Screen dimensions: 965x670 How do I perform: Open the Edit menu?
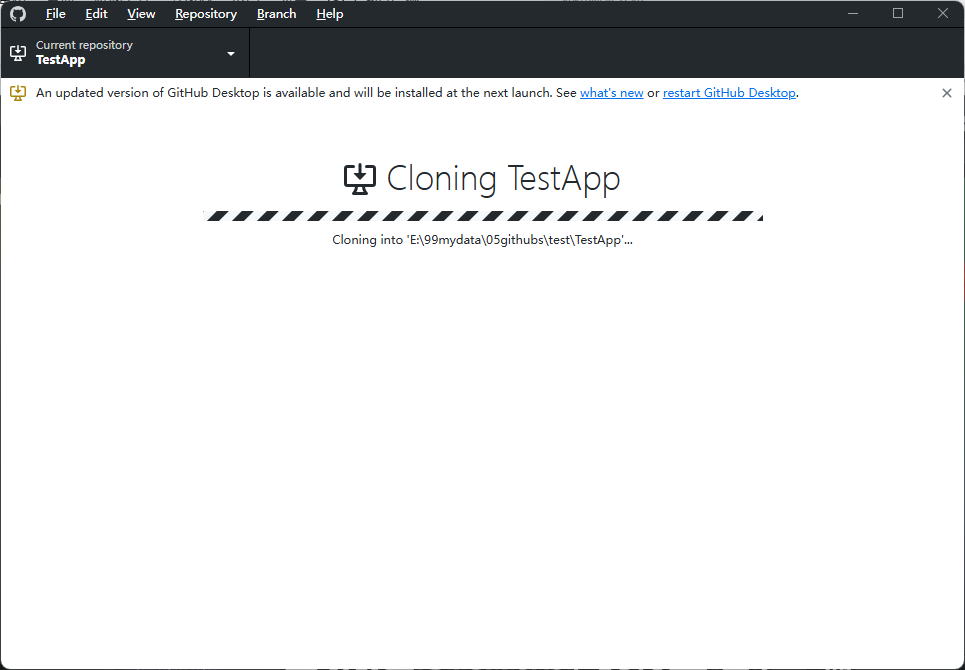[x=96, y=14]
